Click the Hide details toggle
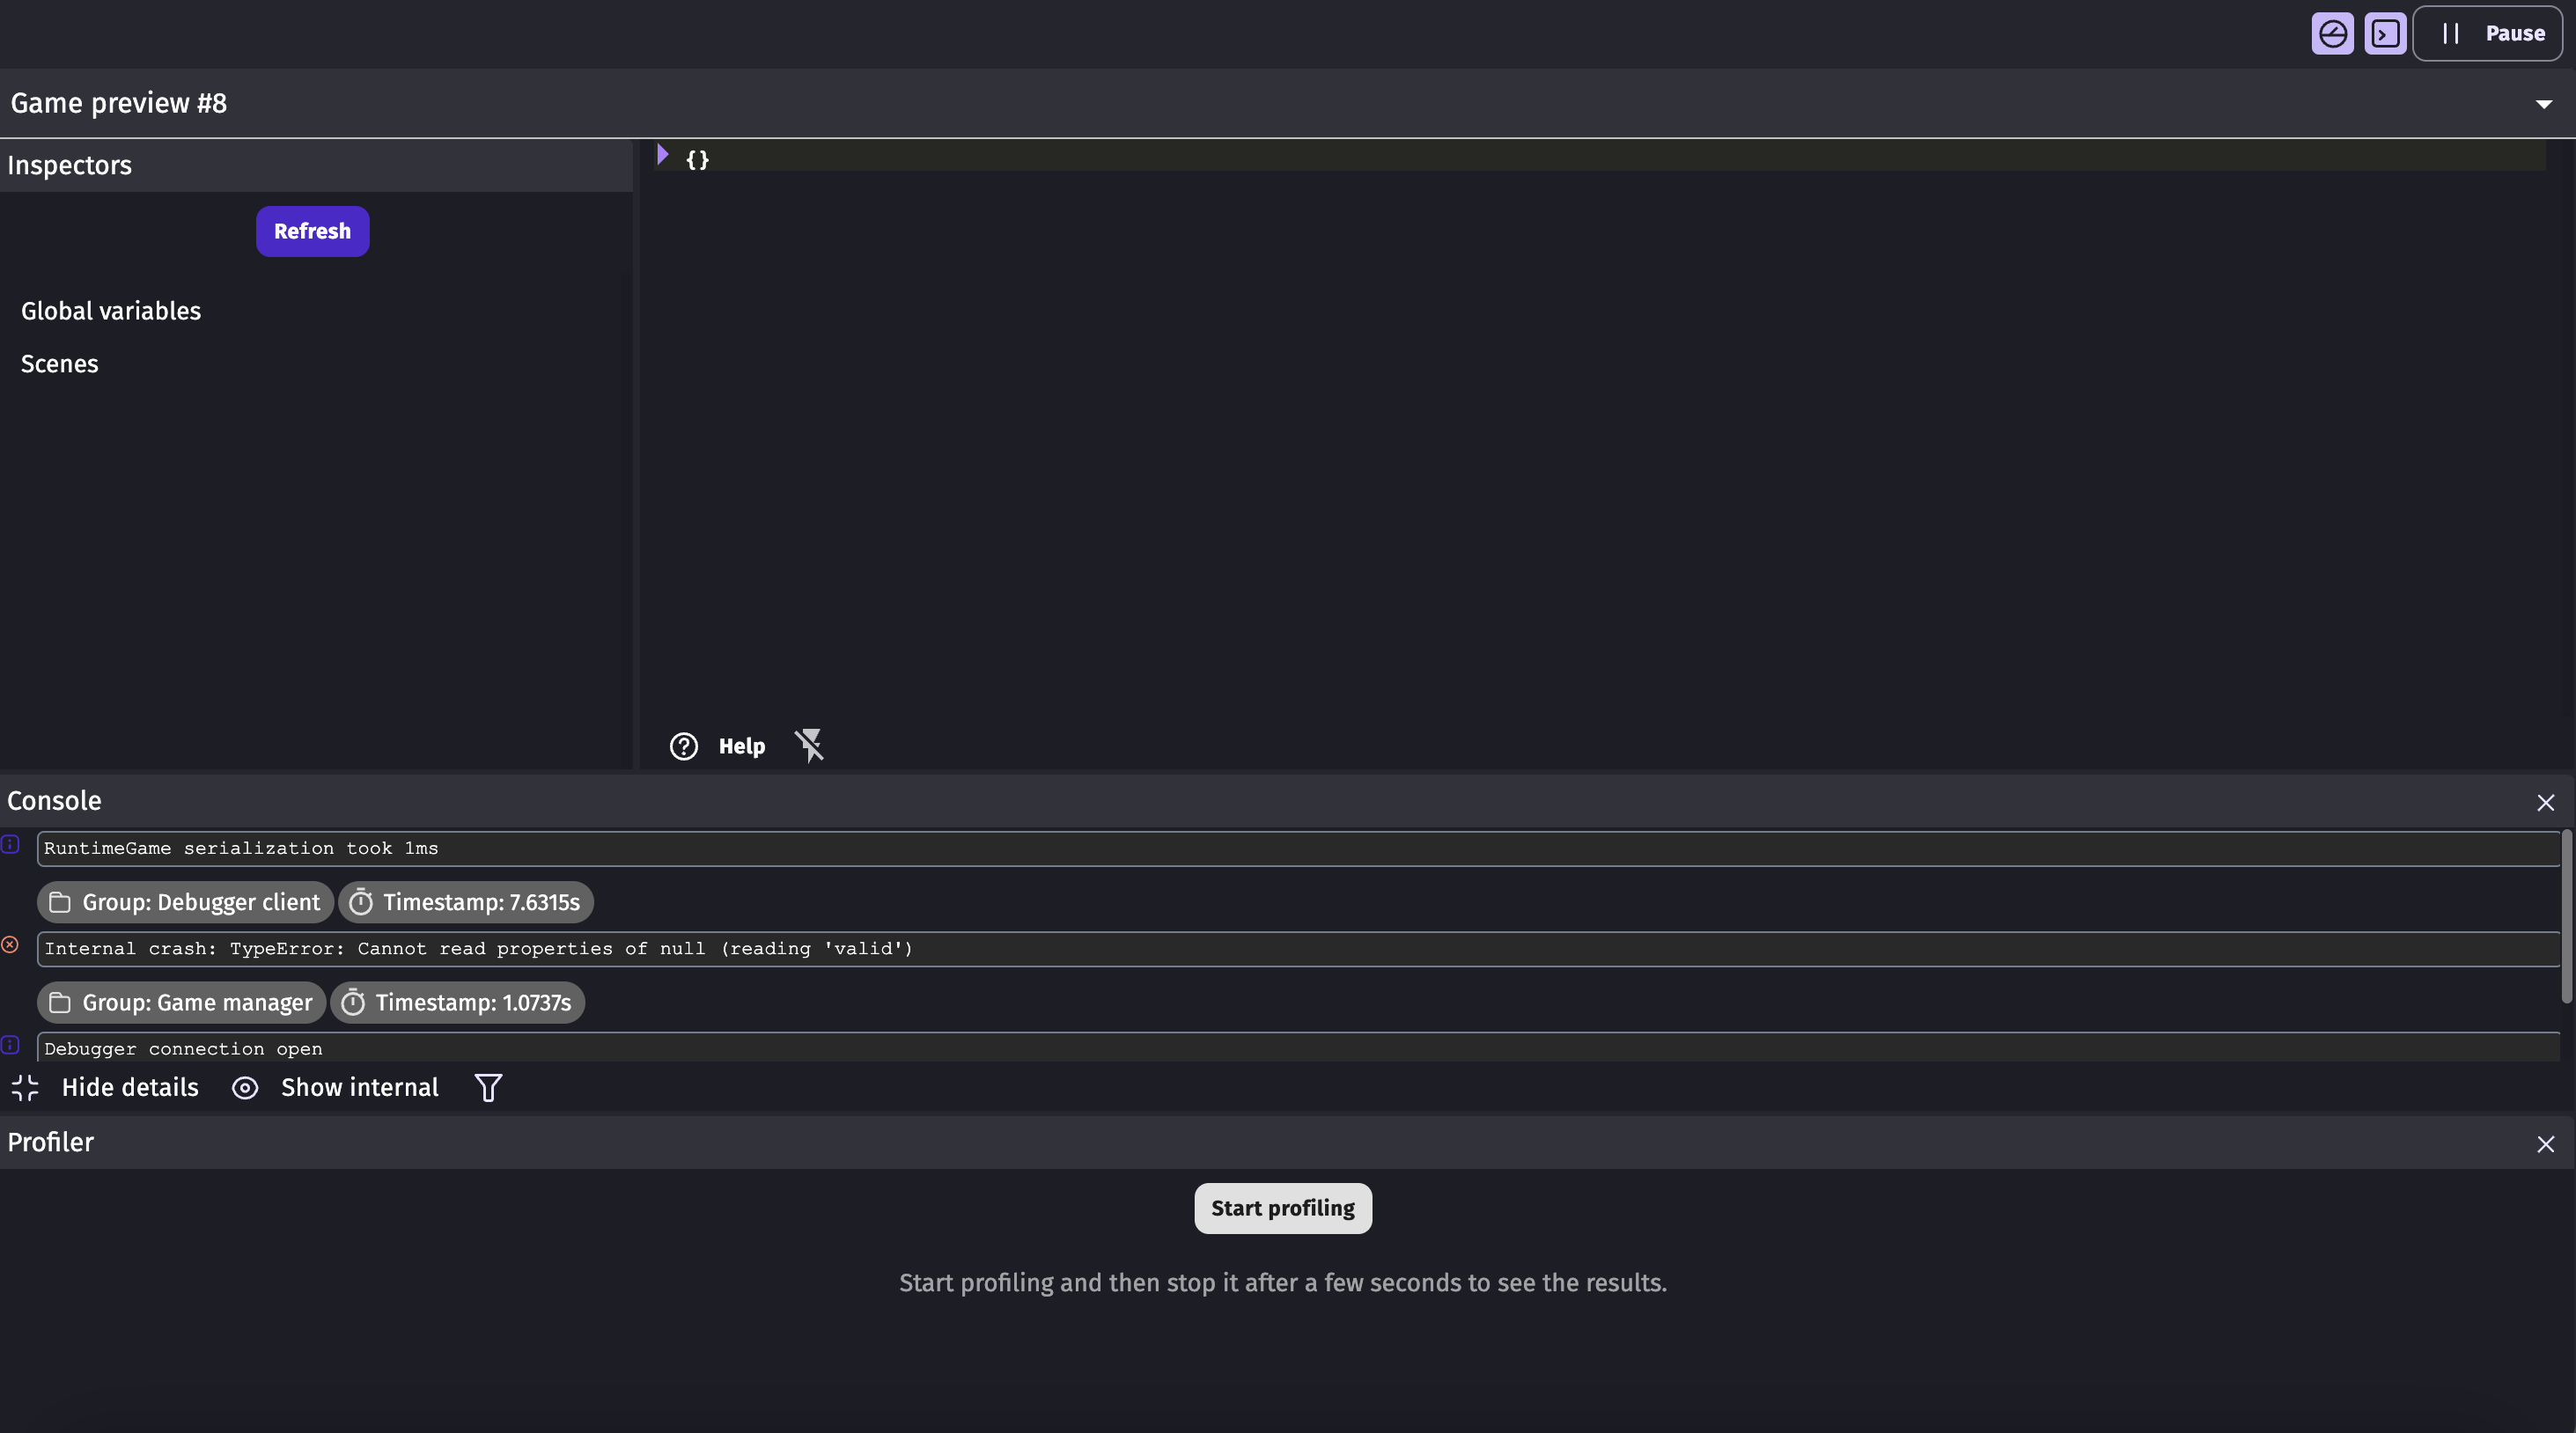Image resolution: width=2576 pixels, height=1433 pixels. (130, 1087)
